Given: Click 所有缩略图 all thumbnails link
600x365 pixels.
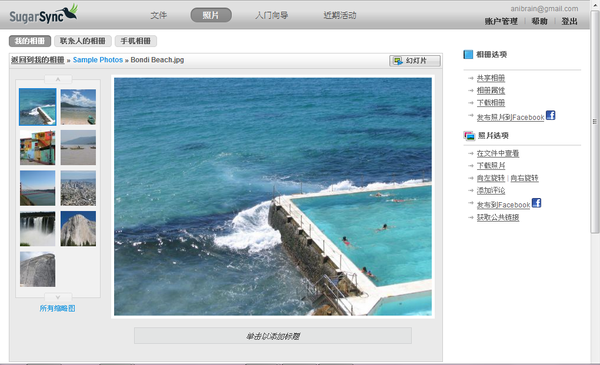Looking at the screenshot, I should pyautogui.click(x=57, y=308).
